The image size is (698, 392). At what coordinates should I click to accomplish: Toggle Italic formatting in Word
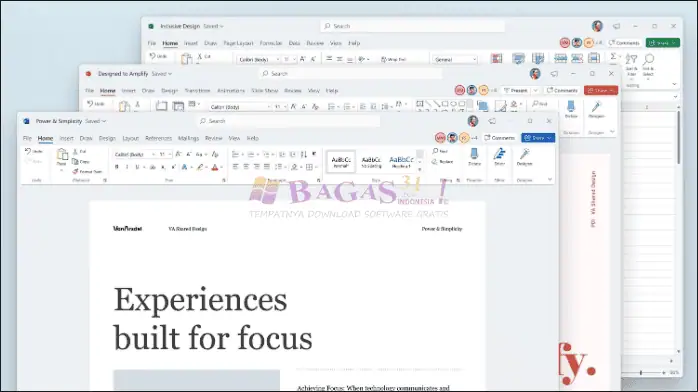tap(127, 167)
